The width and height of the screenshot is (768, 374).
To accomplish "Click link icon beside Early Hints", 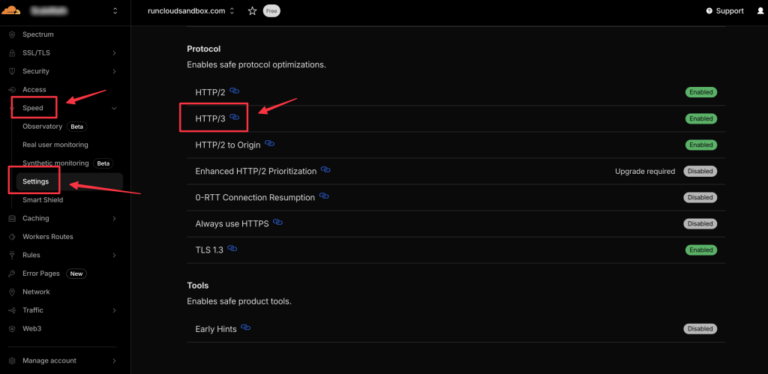I will click(x=246, y=327).
